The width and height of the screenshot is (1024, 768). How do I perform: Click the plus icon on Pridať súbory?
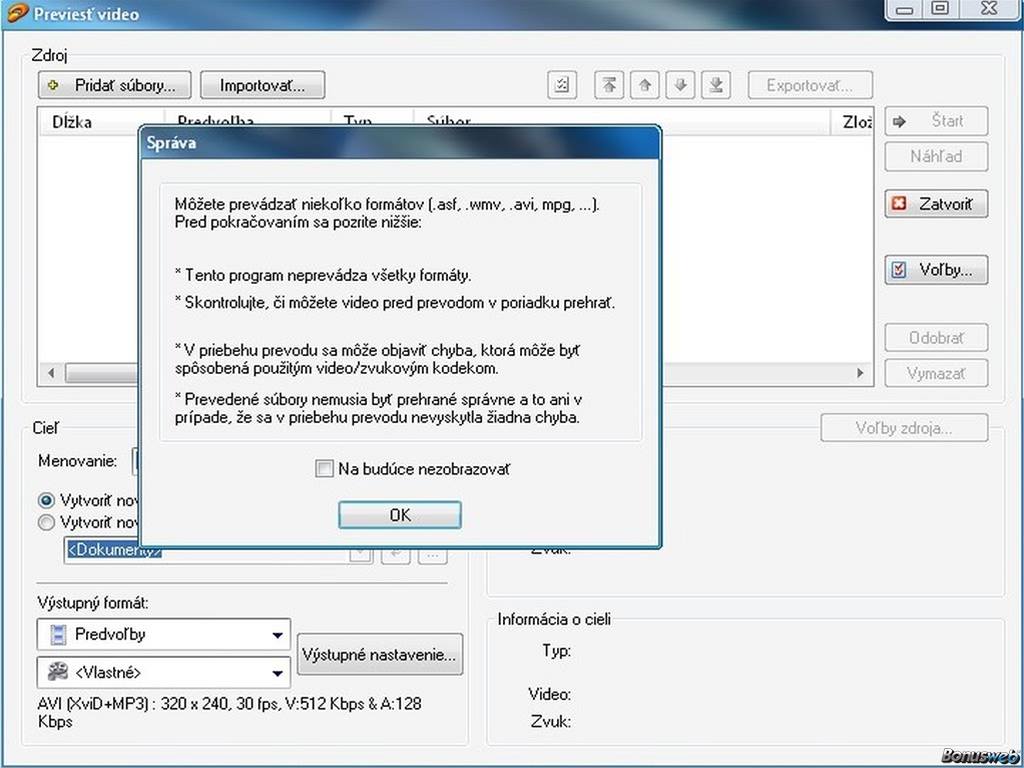click(54, 85)
